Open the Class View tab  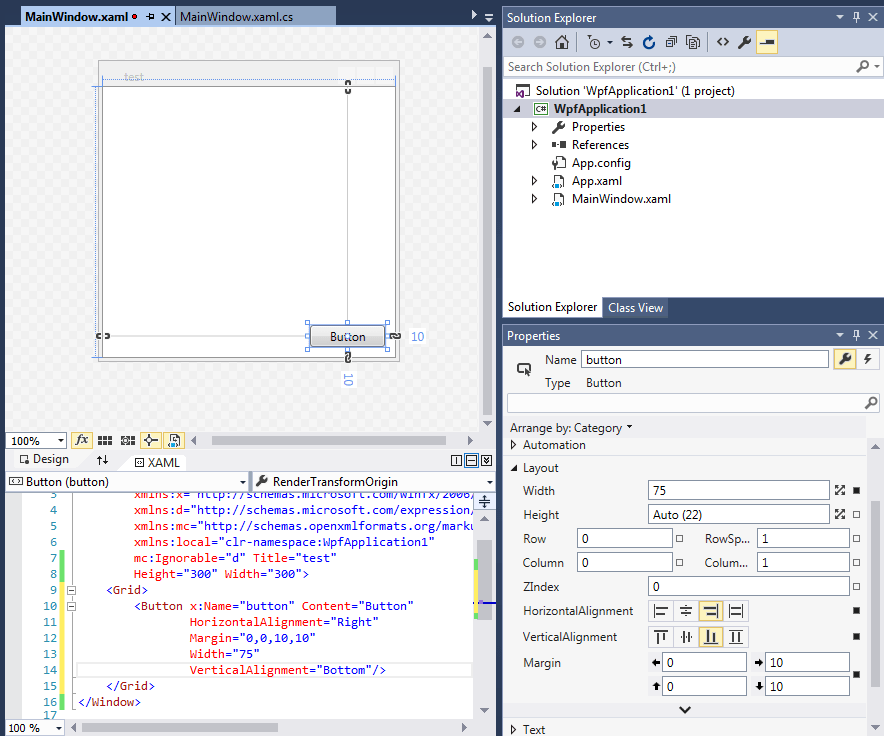635,308
